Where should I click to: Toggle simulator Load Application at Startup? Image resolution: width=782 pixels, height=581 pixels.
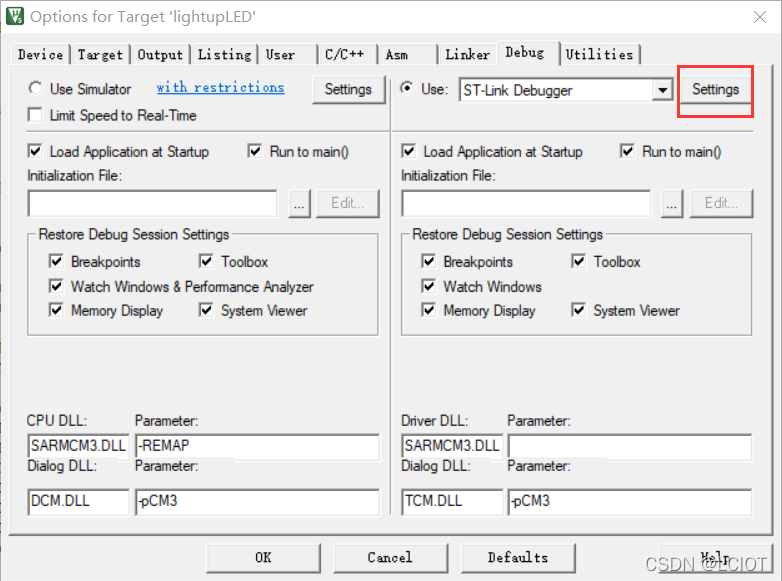pos(35,151)
